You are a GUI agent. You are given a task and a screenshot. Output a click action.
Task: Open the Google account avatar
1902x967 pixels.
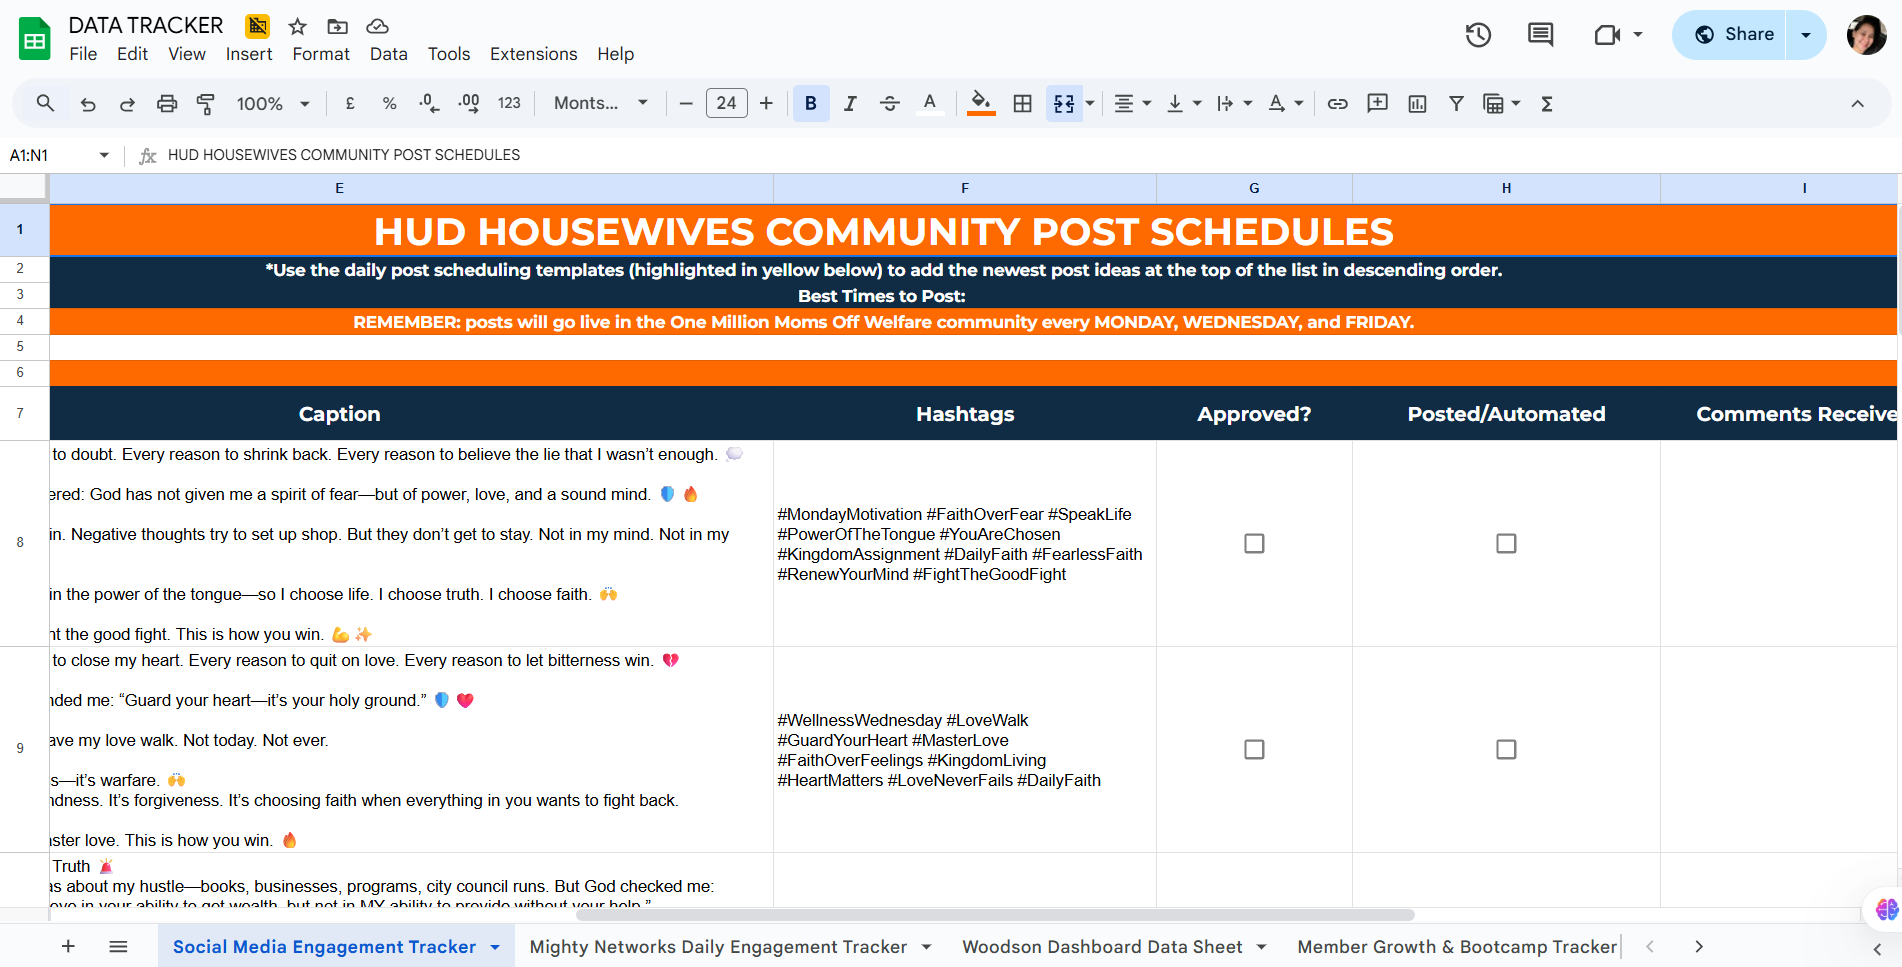click(1866, 35)
